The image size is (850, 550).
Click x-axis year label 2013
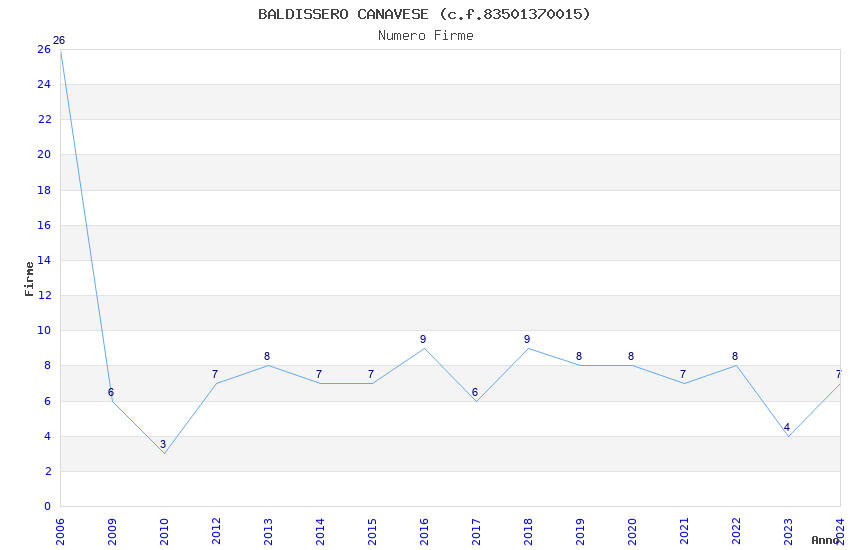tap(268, 532)
